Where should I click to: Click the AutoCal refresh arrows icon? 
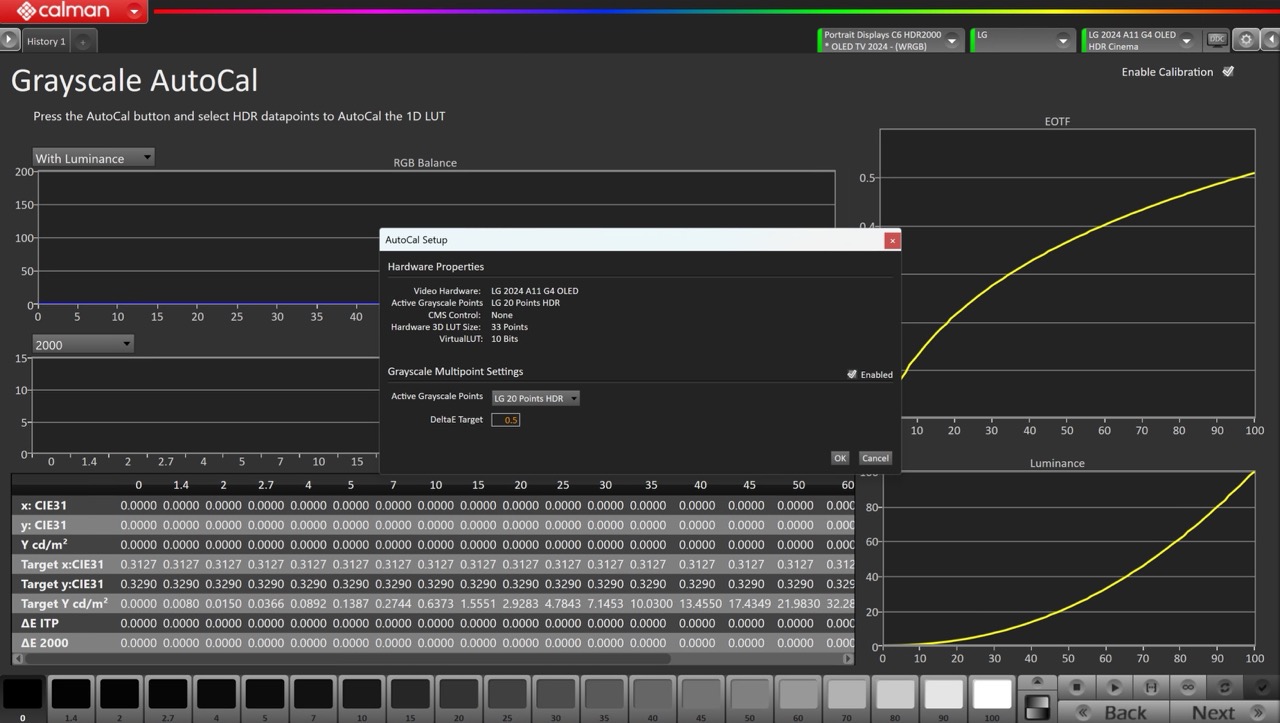pos(1224,687)
